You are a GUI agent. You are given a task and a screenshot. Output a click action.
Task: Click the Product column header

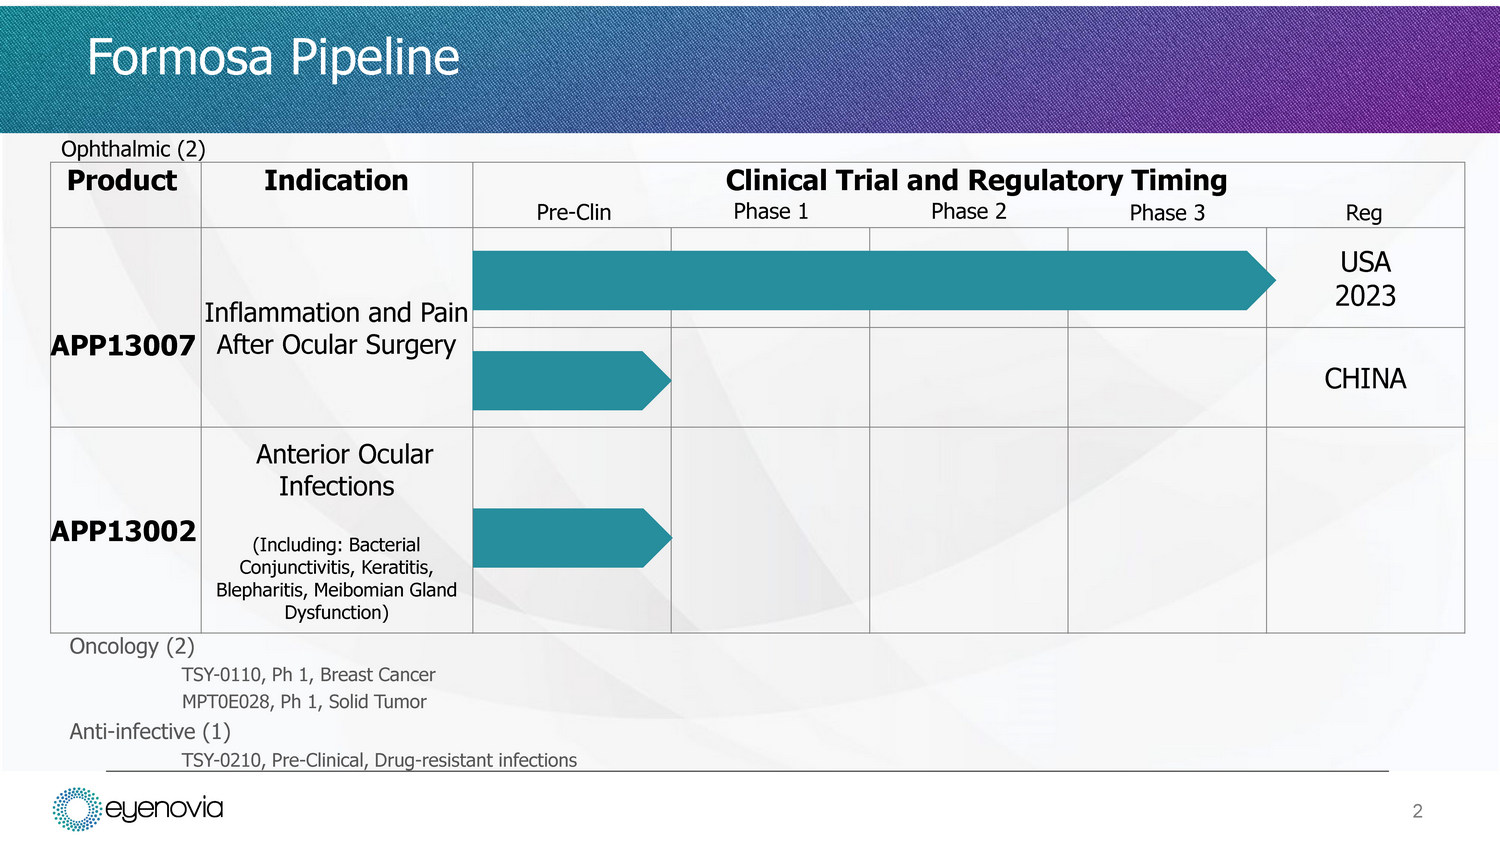(122, 181)
